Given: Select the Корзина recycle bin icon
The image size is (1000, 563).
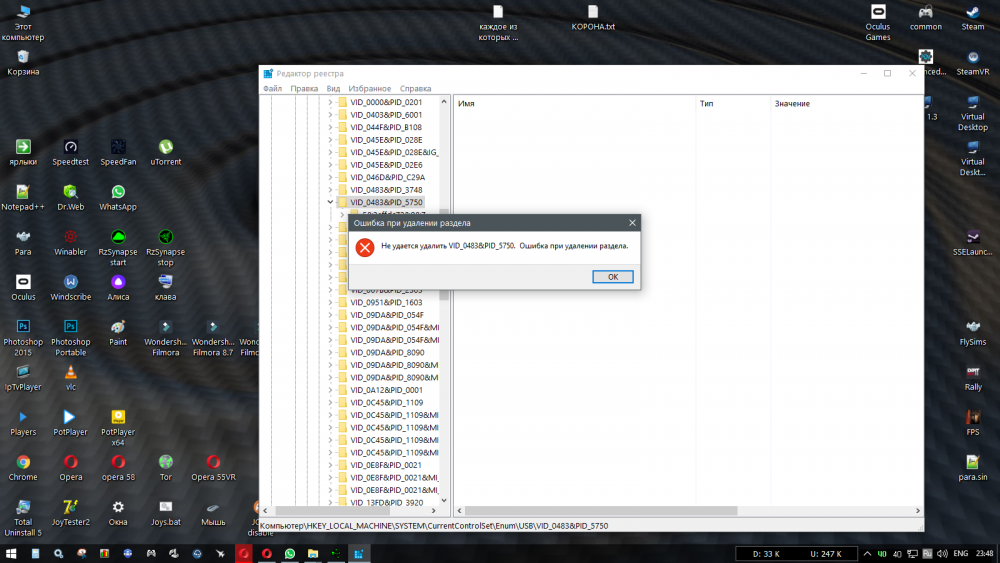Looking at the screenshot, I should [x=23, y=63].
